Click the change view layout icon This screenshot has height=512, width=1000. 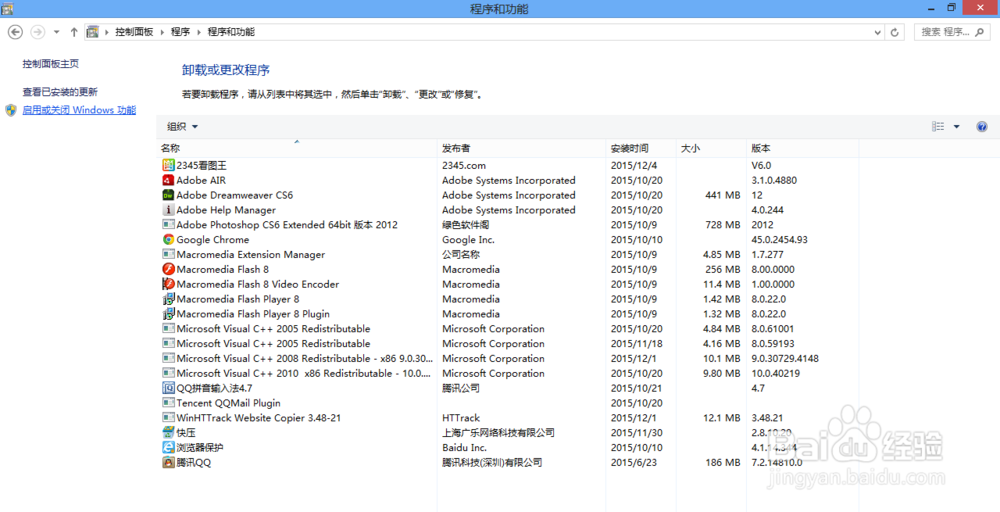point(938,127)
